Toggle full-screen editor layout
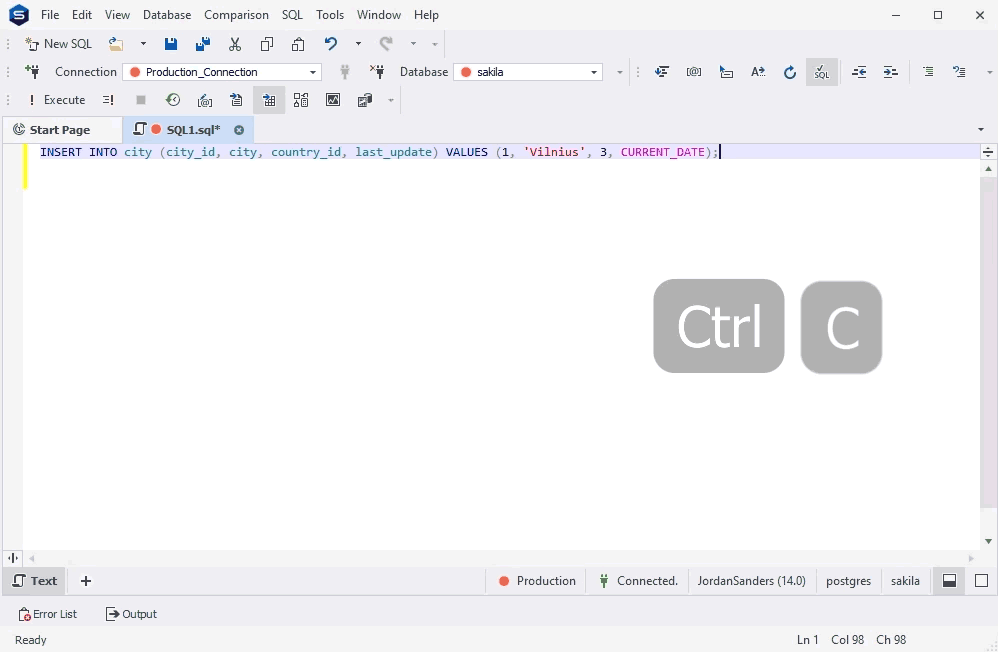This screenshot has height=652, width=998. point(981,580)
